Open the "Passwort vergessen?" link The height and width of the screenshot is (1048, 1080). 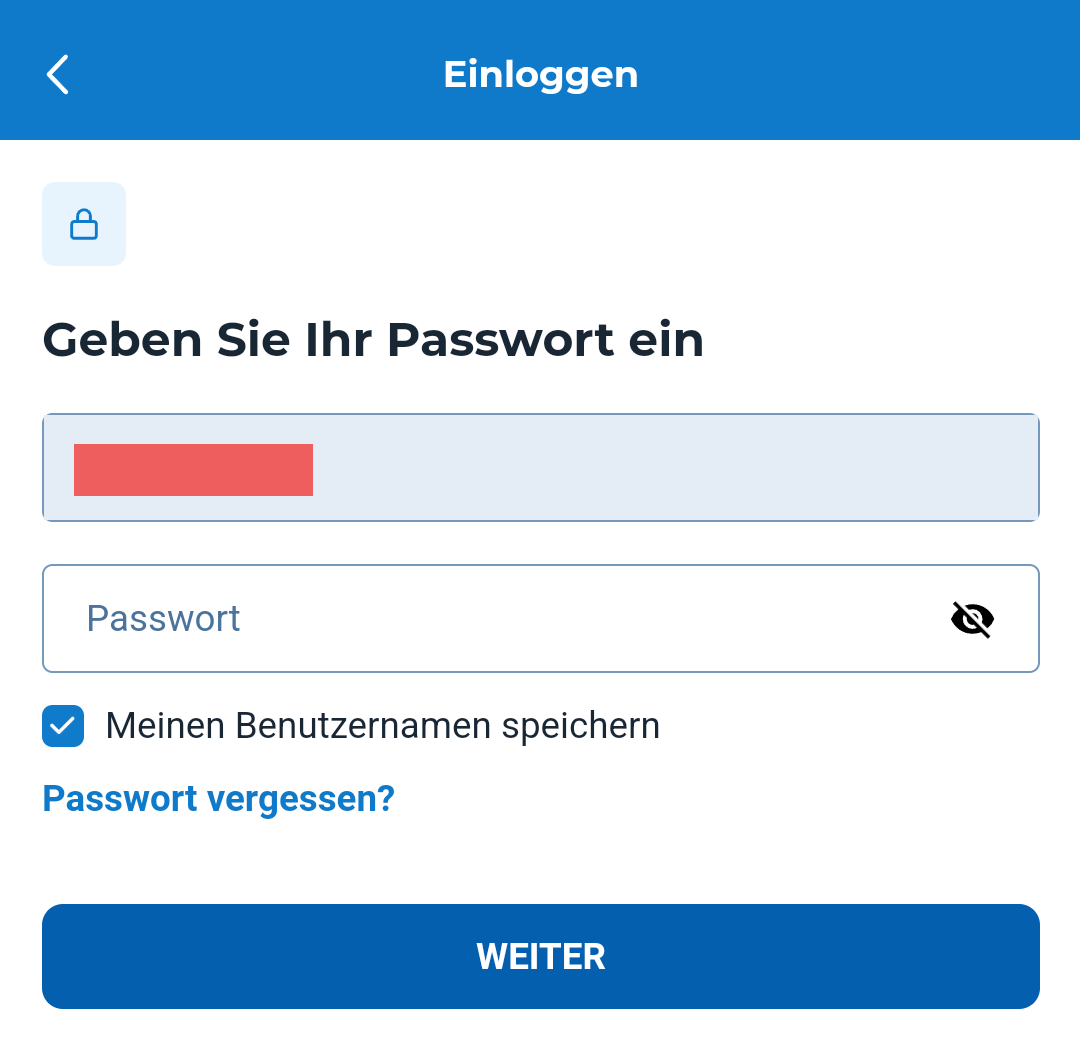click(x=218, y=799)
